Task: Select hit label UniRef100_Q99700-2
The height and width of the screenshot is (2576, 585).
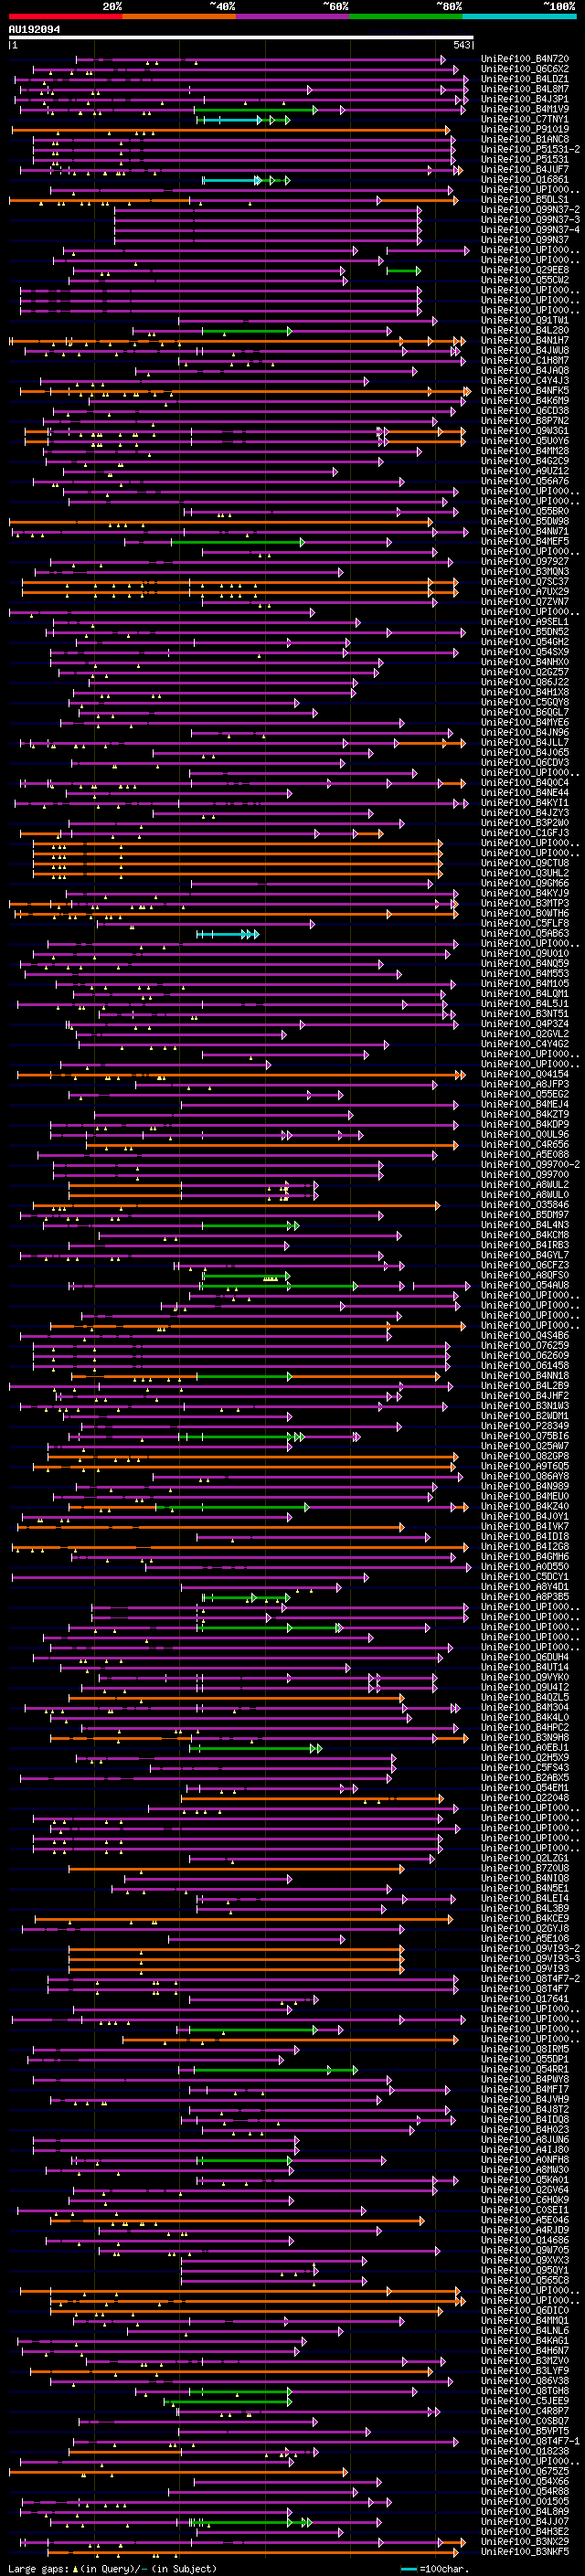Action: pos(530,1166)
